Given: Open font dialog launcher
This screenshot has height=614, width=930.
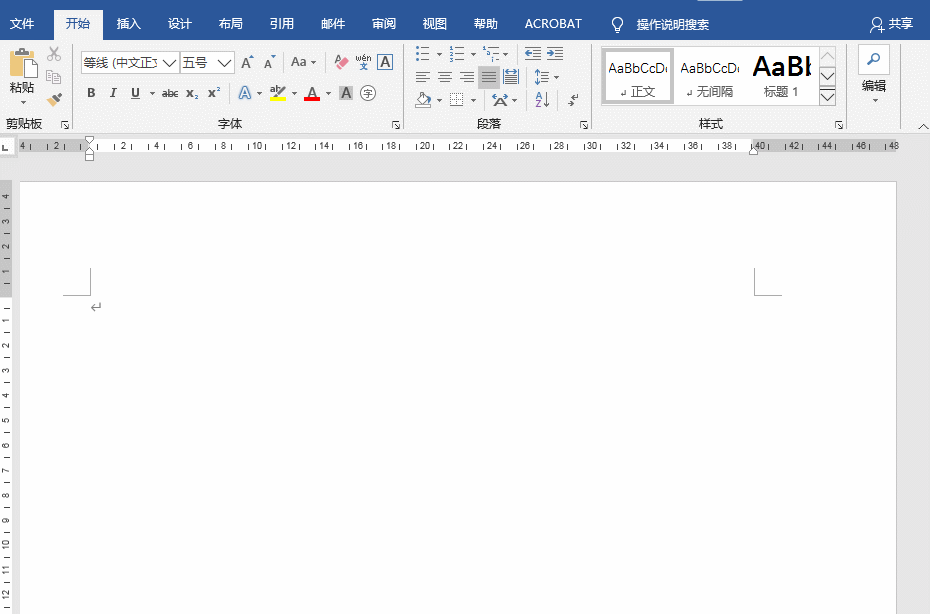Looking at the screenshot, I should (x=396, y=125).
